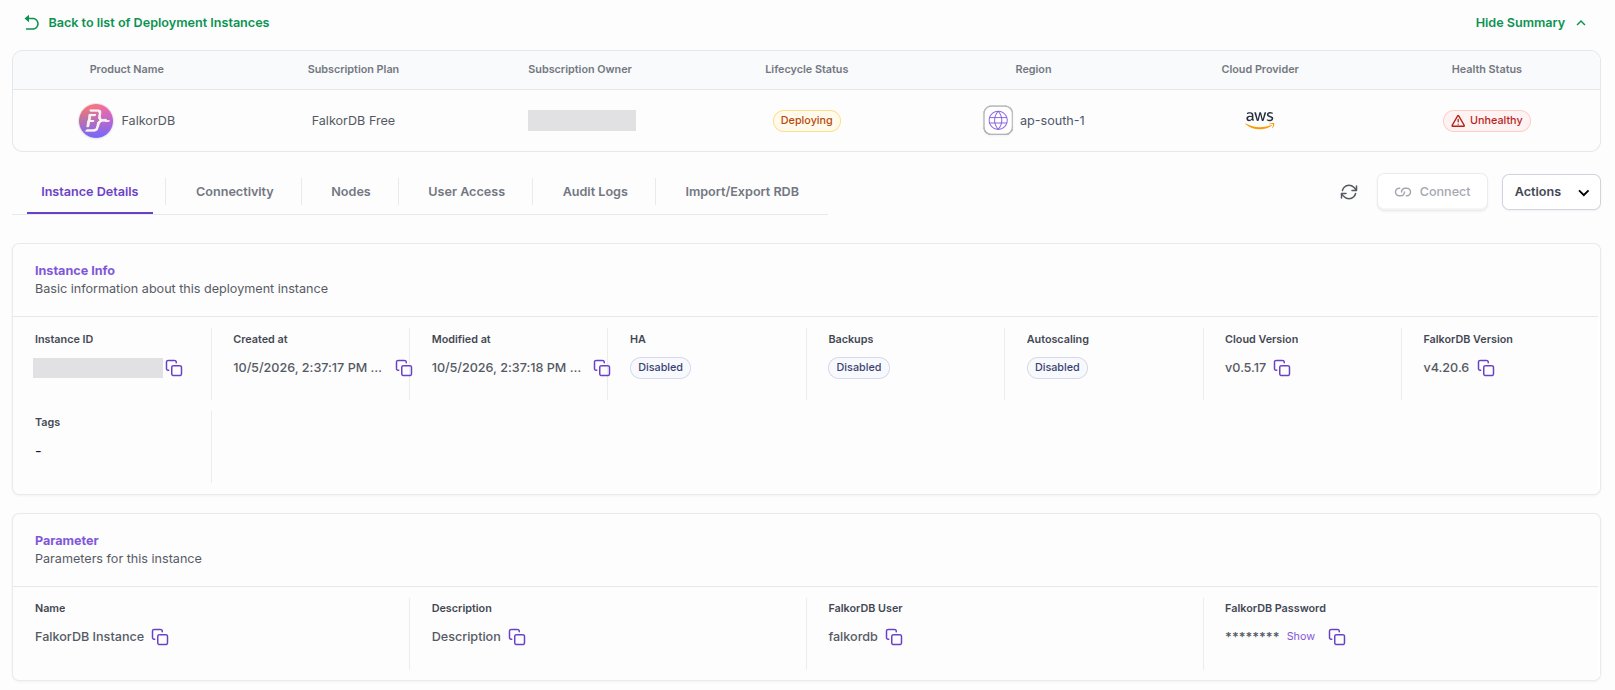The width and height of the screenshot is (1615, 690).
Task: Click the refresh icon beside Connect
Action: pyautogui.click(x=1349, y=192)
